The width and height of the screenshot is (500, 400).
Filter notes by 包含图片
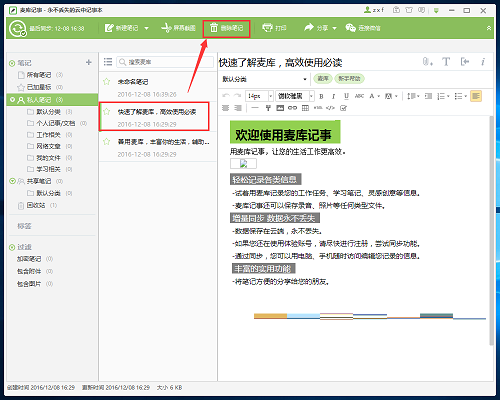[35, 284]
